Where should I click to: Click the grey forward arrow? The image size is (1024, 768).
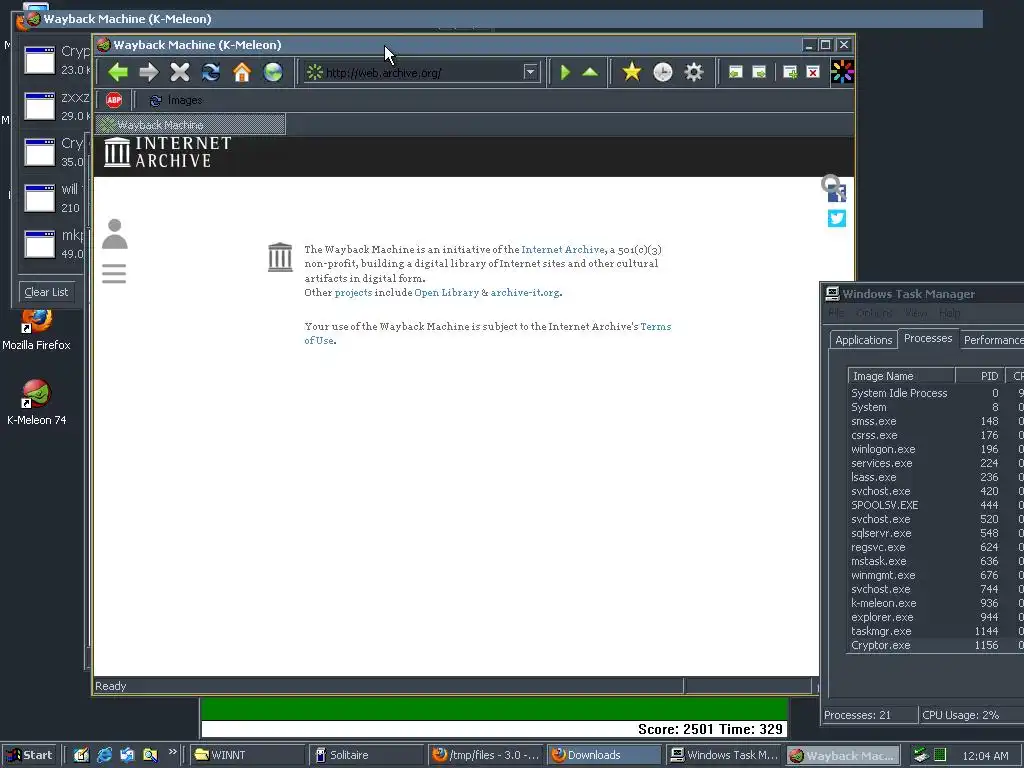(x=149, y=72)
